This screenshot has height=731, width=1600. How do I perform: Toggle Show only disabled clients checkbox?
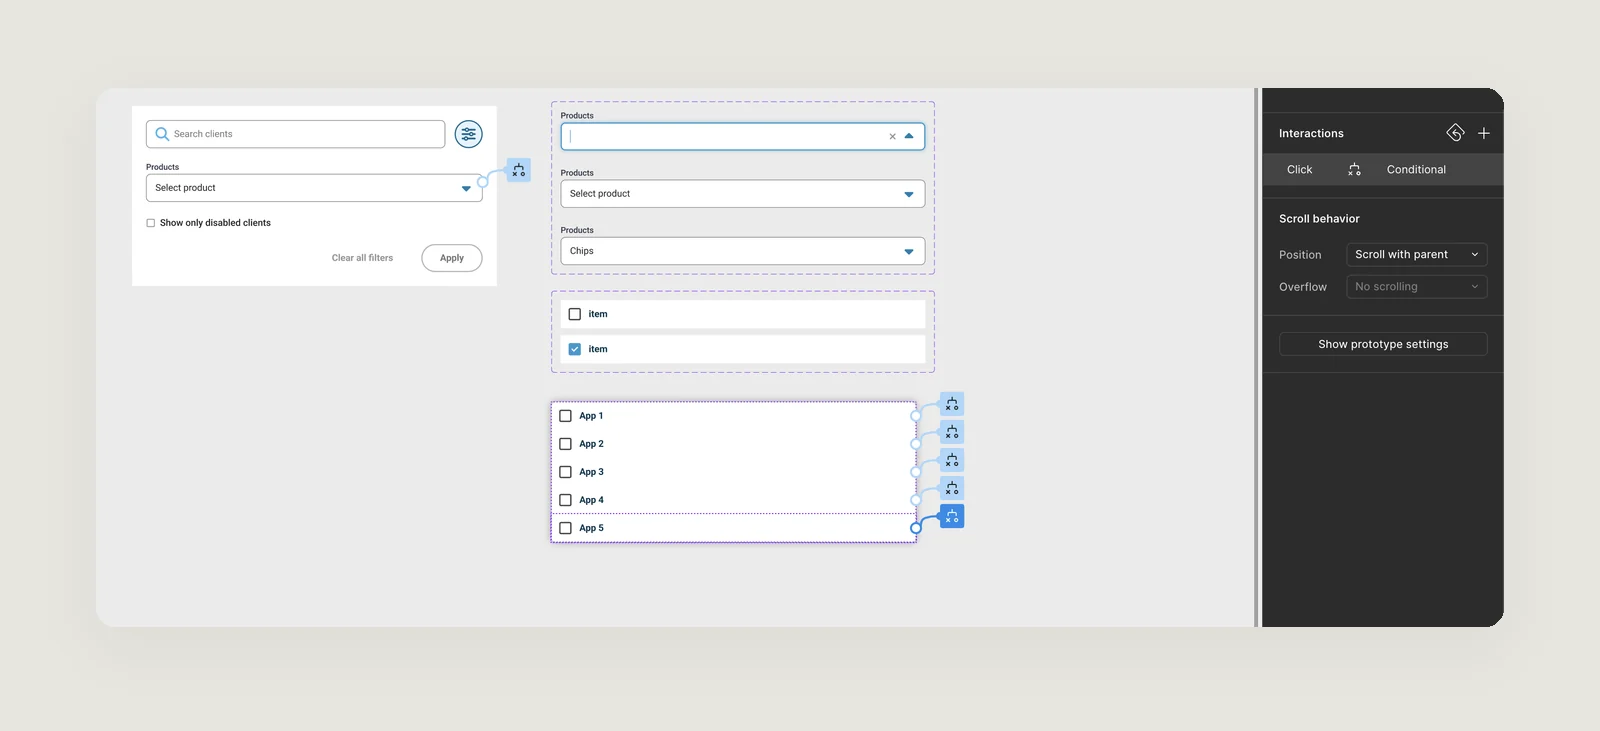coord(151,223)
